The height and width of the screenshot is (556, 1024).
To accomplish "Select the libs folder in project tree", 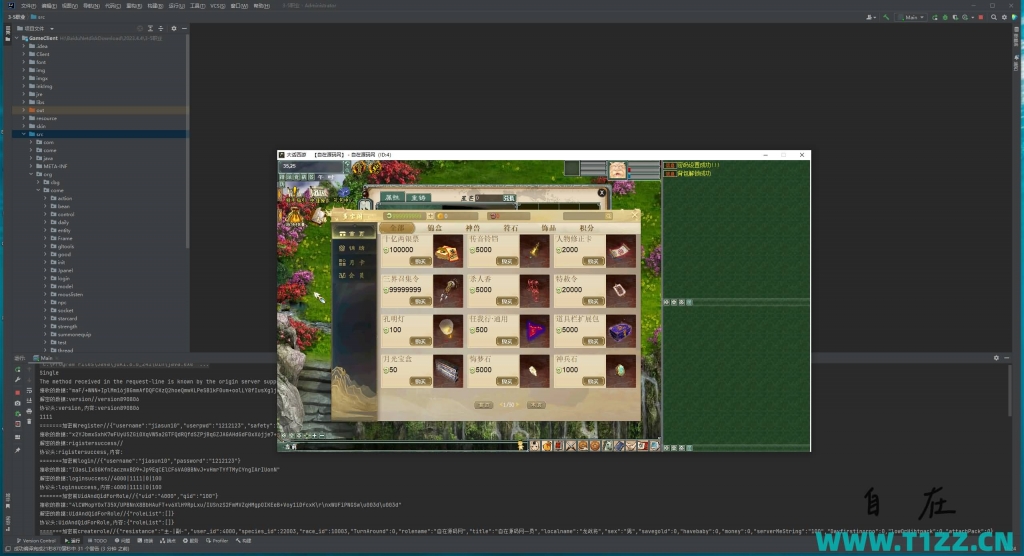I will click(40, 102).
